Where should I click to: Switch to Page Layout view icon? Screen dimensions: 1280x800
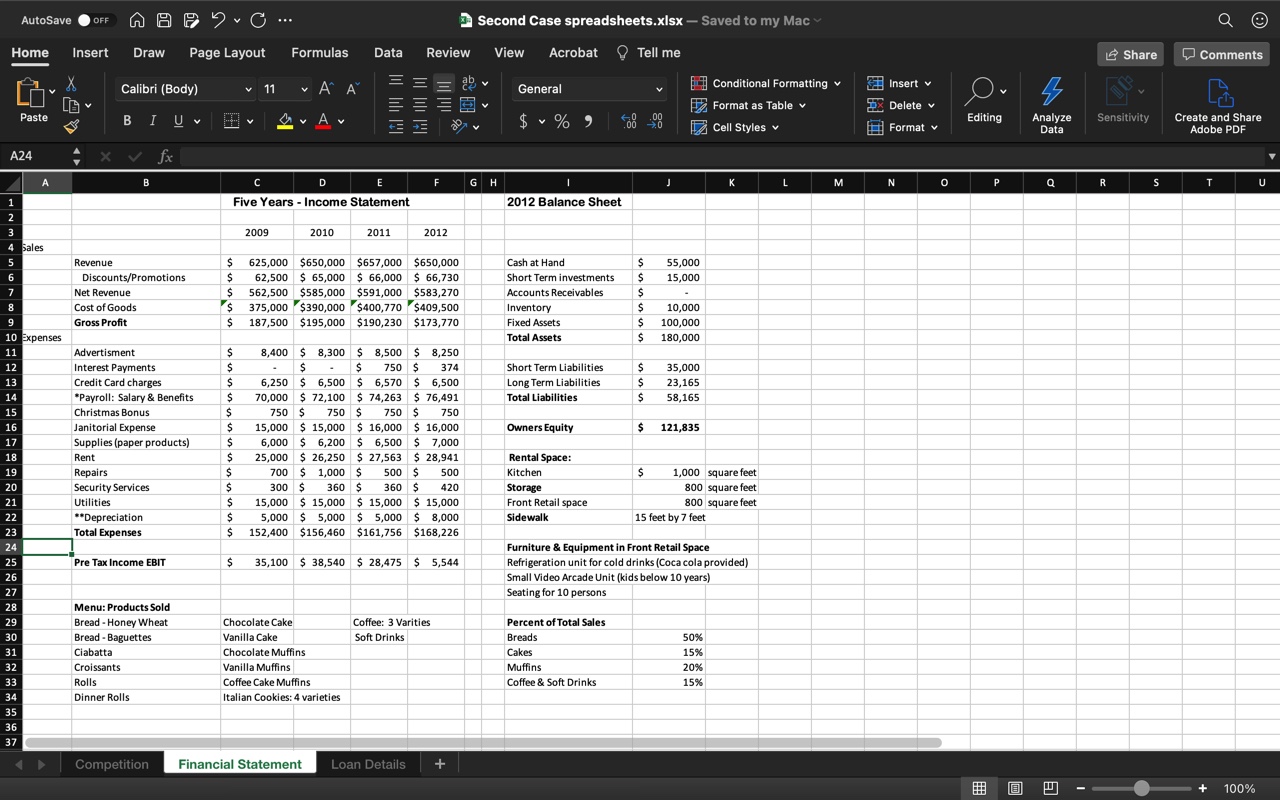click(x=1015, y=788)
